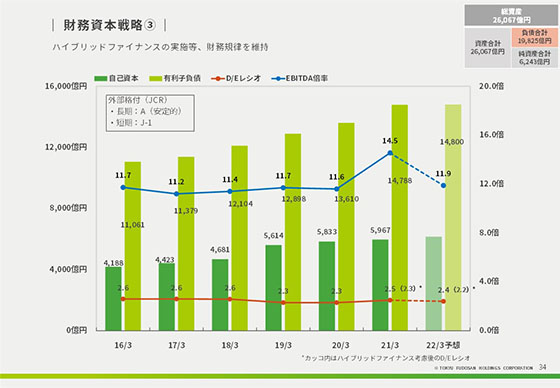The image size is (560, 388).
Task: Click the footnote about ハイブリッドファイナンス考慮後のD/Eレシオ
Action: tap(385, 358)
